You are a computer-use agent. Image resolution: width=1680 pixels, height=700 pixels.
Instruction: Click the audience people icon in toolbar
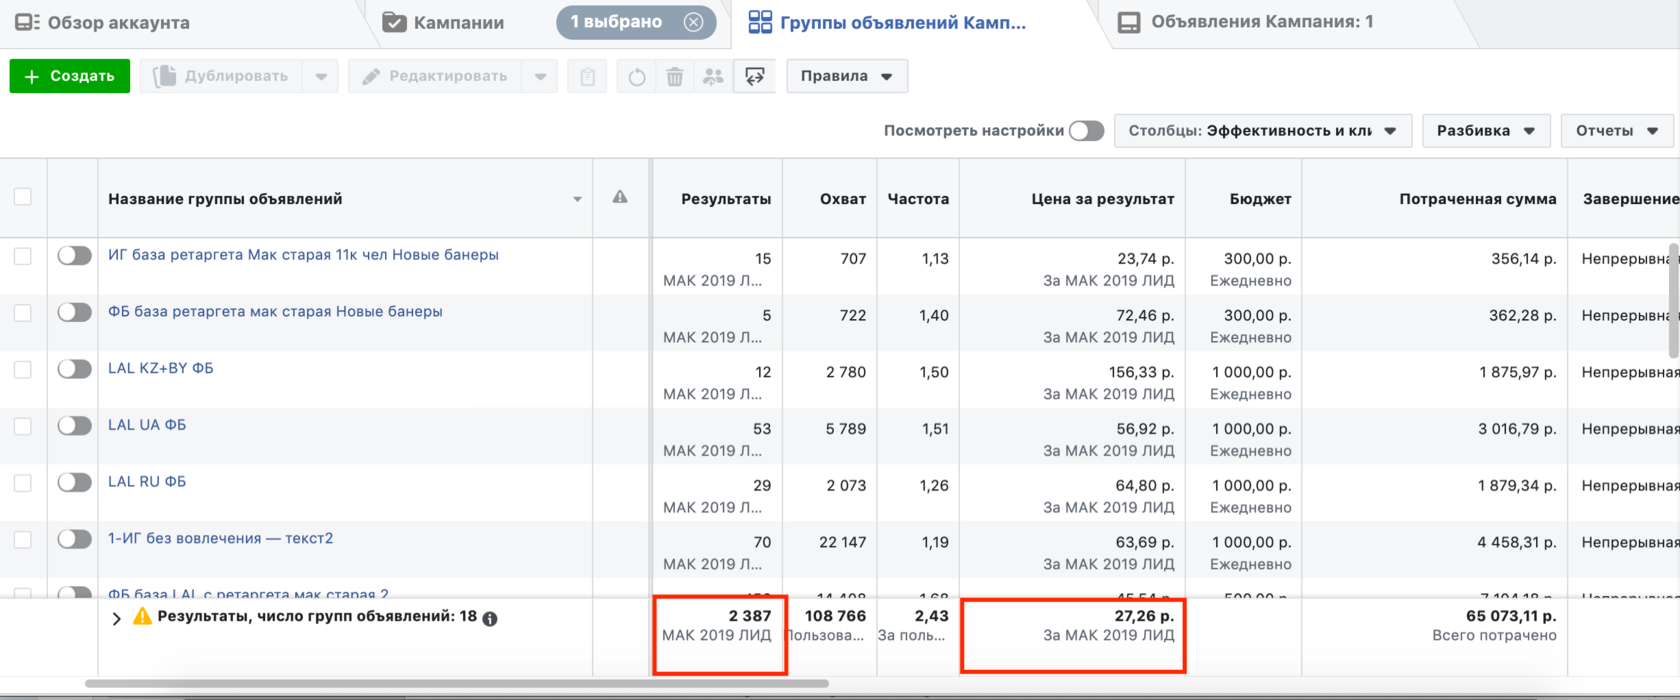click(713, 76)
